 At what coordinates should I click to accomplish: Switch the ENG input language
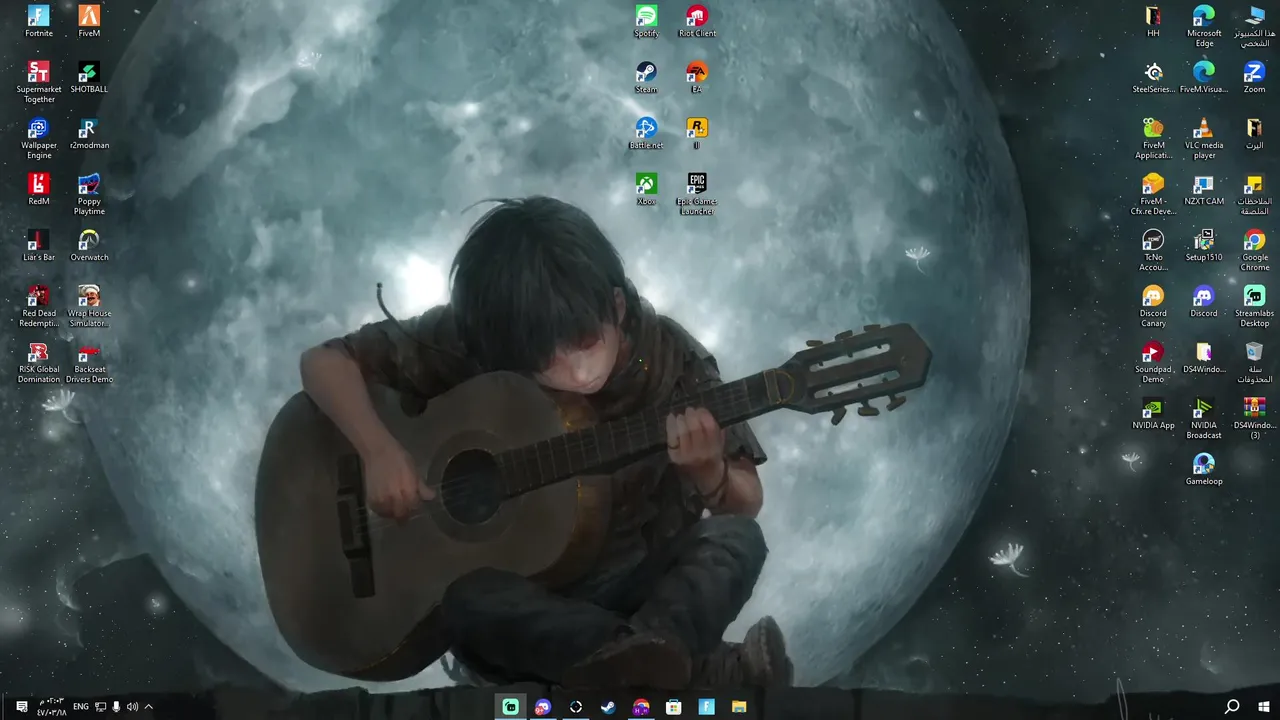pyautogui.click(x=81, y=707)
